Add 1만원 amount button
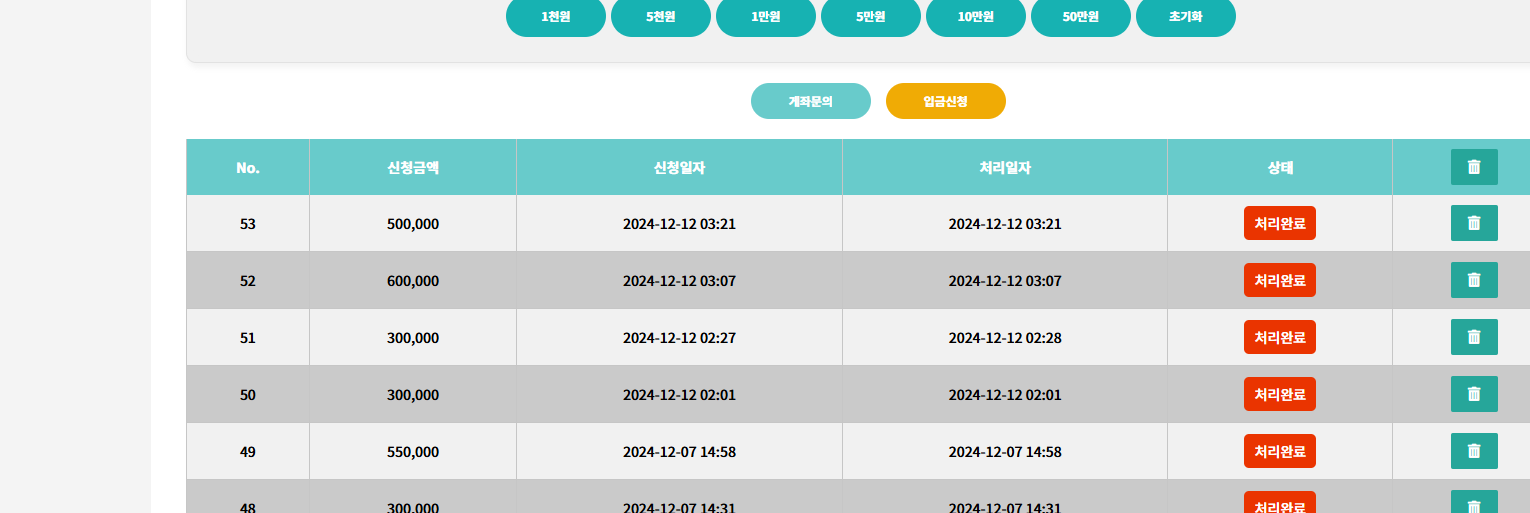1530x513 pixels. click(766, 17)
